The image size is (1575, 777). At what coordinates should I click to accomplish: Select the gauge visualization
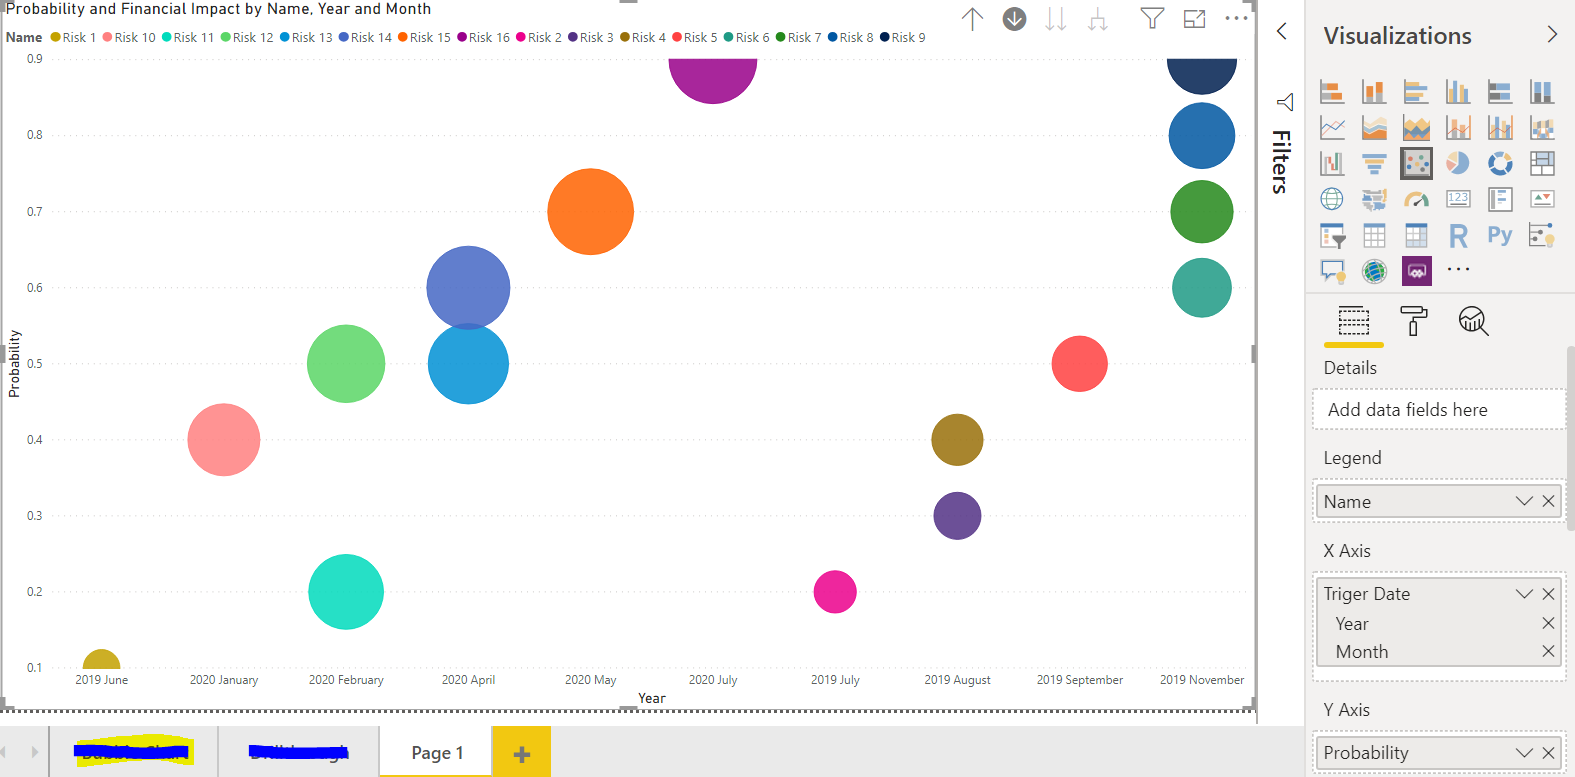click(x=1416, y=199)
